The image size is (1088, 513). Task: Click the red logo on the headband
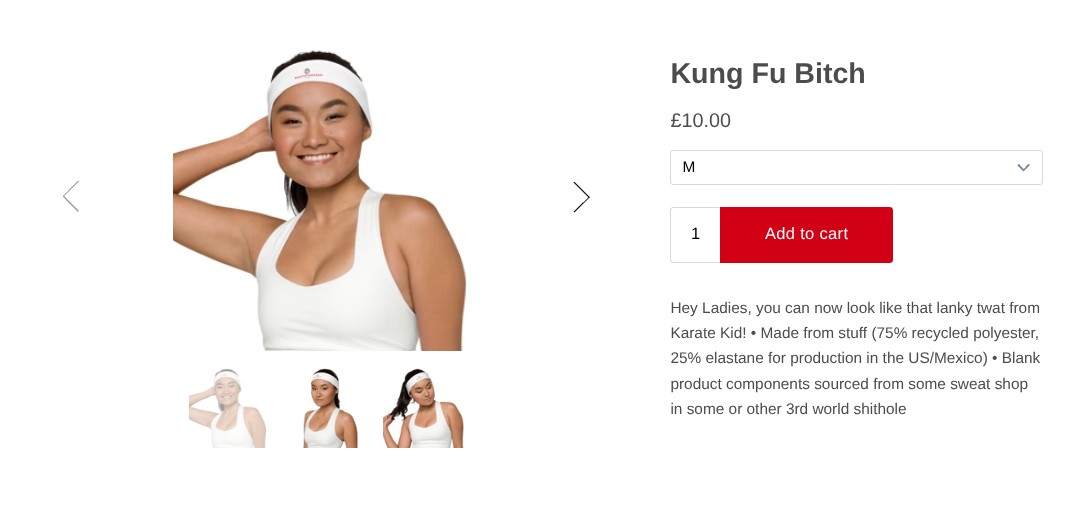pyautogui.click(x=308, y=73)
